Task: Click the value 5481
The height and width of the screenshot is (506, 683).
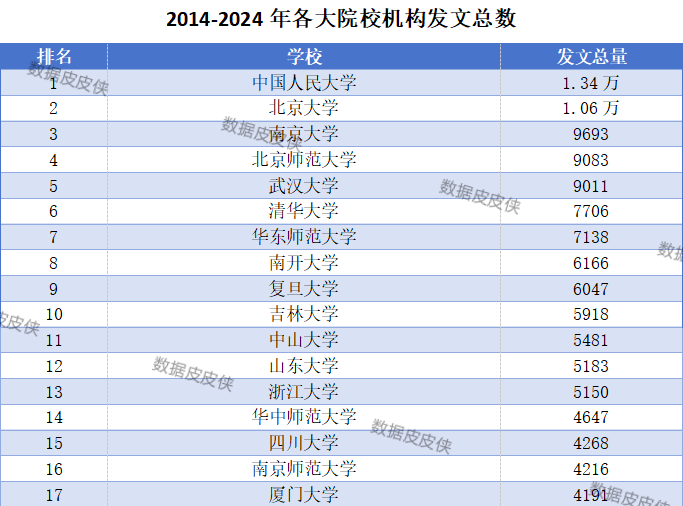Action: click(591, 340)
